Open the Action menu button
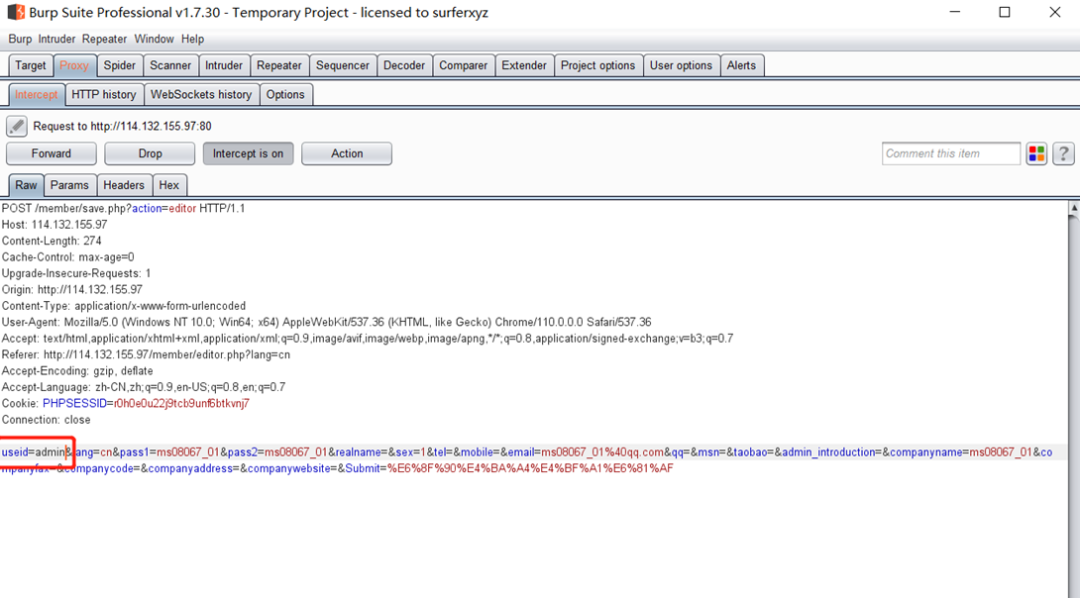 point(346,154)
